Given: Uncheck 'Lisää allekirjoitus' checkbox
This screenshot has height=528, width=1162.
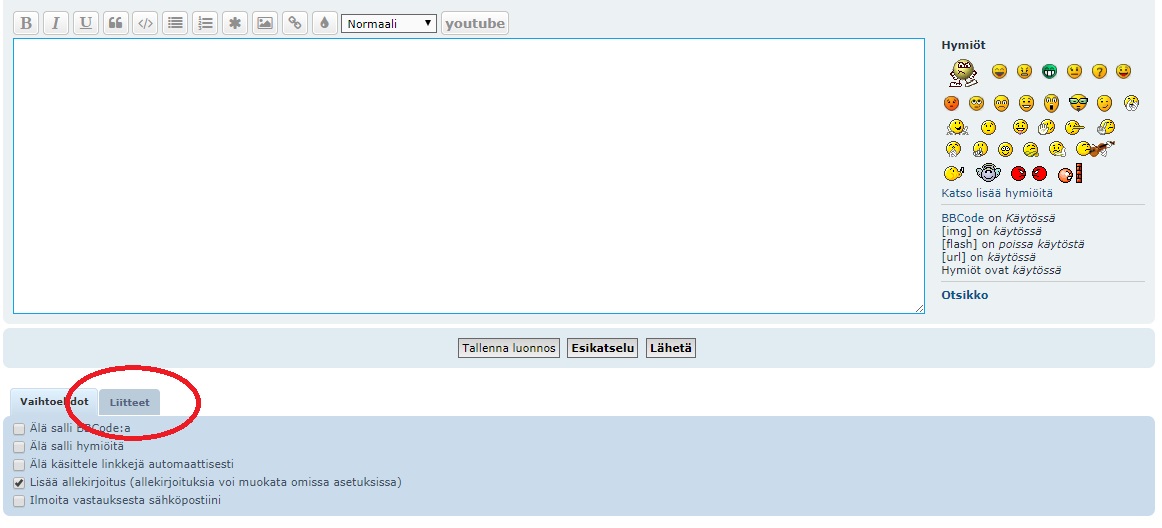Looking at the screenshot, I should pyautogui.click(x=19, y=483).
